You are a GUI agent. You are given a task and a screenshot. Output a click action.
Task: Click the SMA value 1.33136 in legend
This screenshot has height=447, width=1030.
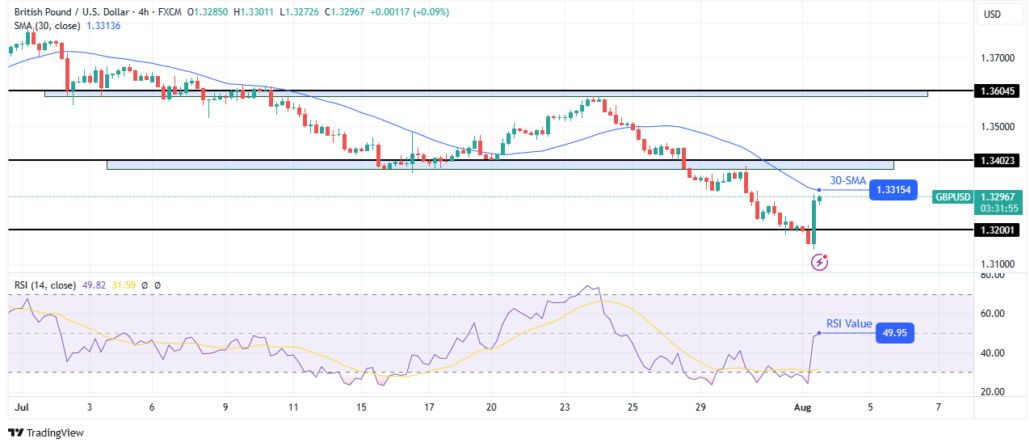103,26
